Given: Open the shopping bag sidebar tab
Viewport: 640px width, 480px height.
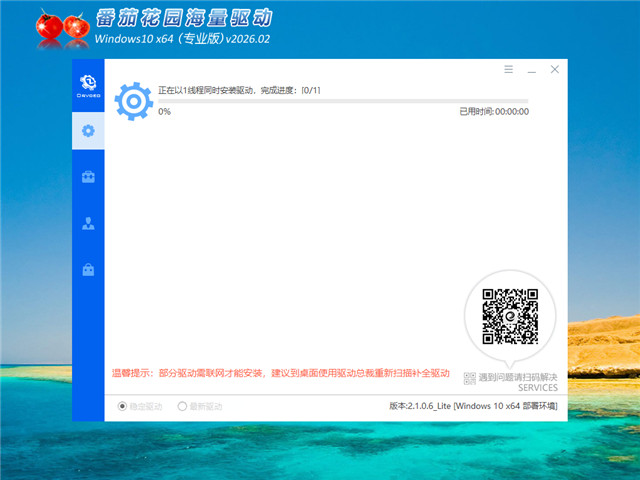Looking at the screenshot, I should 88,269.
